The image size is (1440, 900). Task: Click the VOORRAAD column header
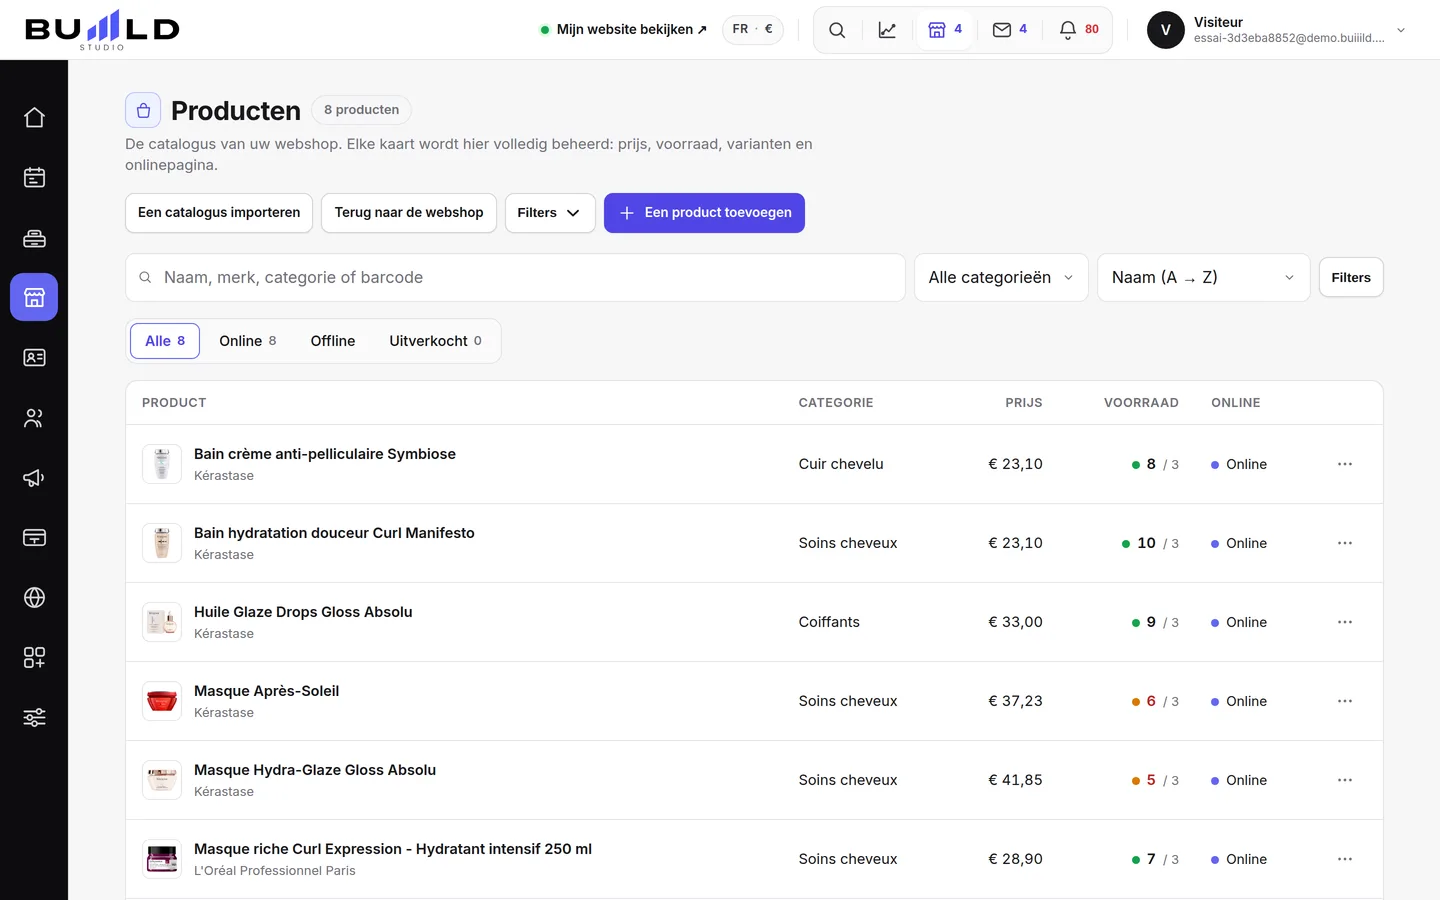1141,403
